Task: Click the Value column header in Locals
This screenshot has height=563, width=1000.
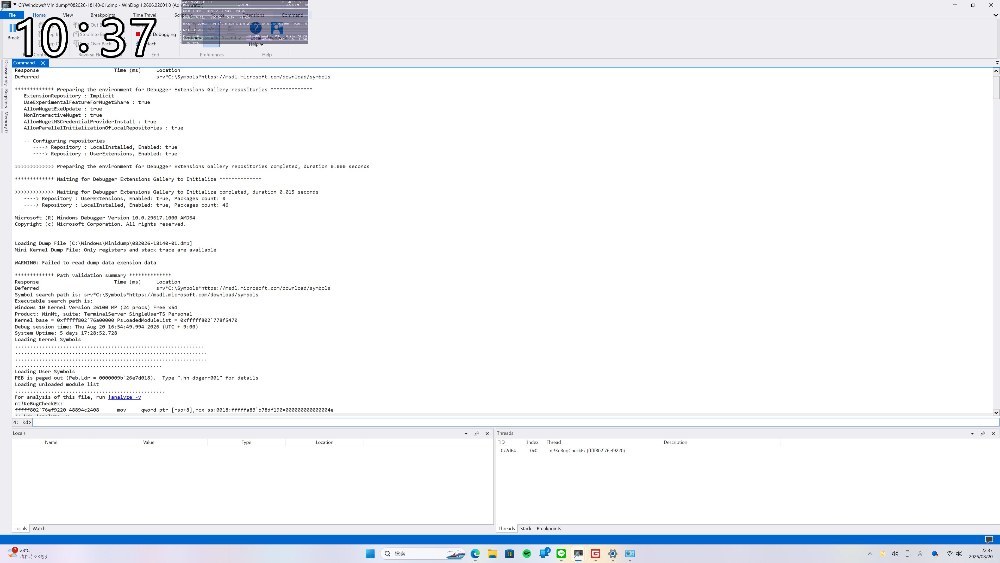Action: [149, 442]
